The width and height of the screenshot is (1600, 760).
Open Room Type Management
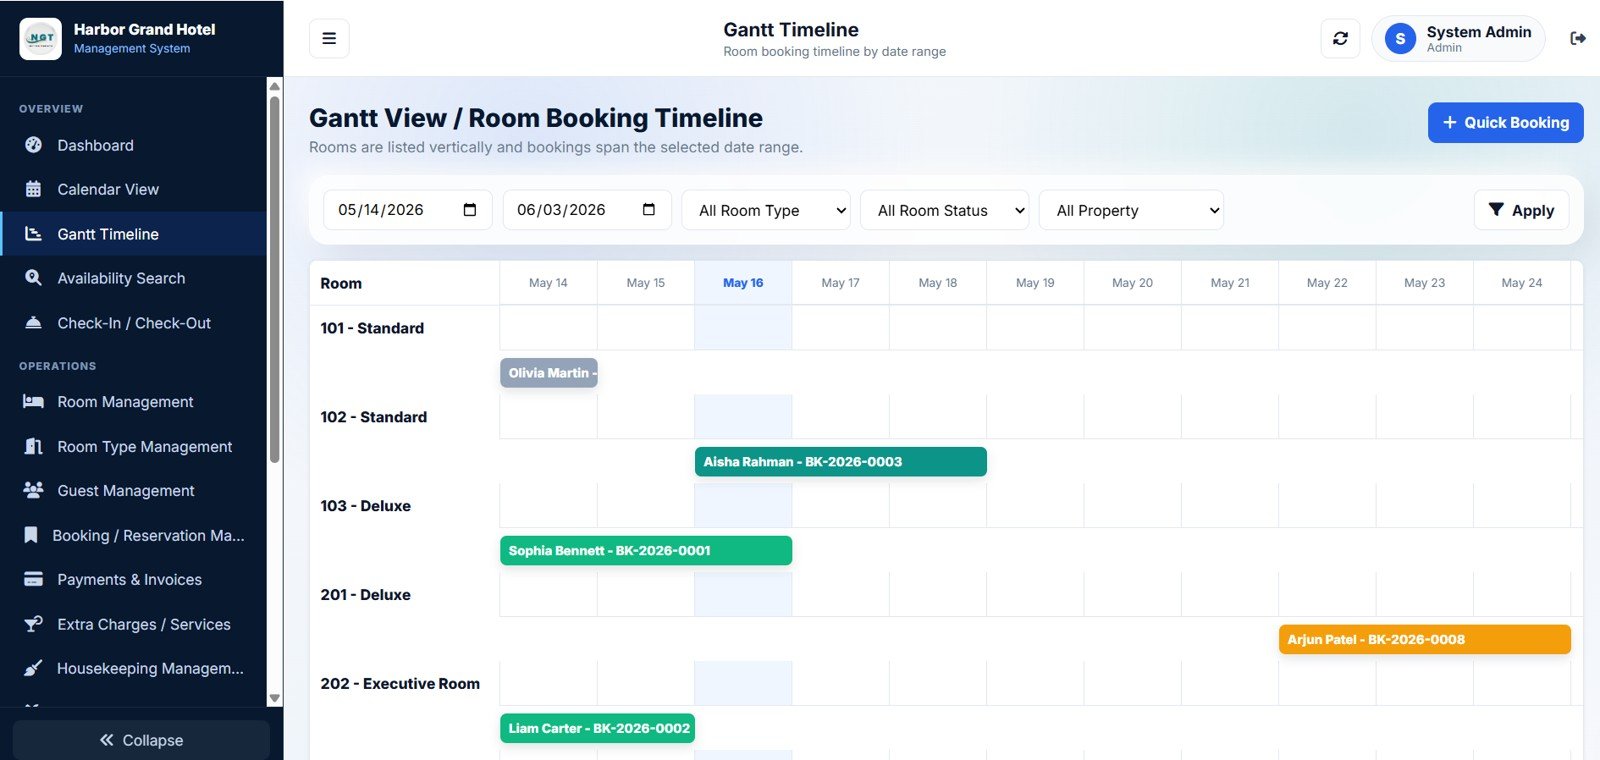click(x=133, y=446)
